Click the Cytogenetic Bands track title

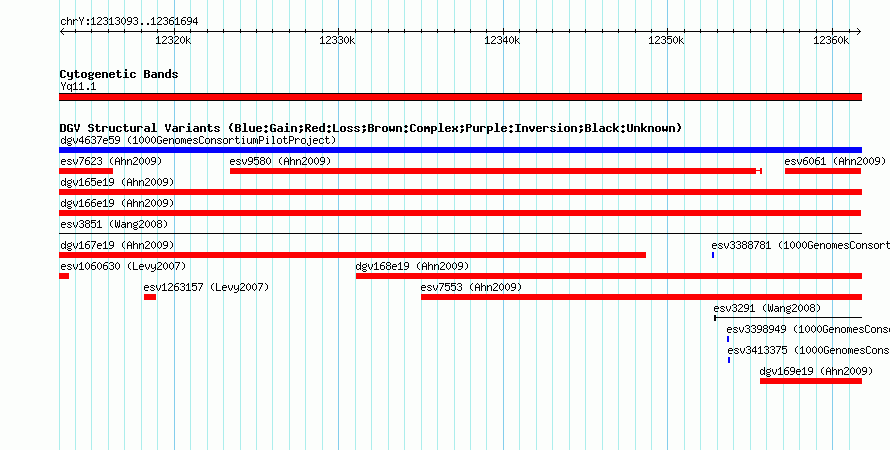pyautogui.click(x=119, y=74)
